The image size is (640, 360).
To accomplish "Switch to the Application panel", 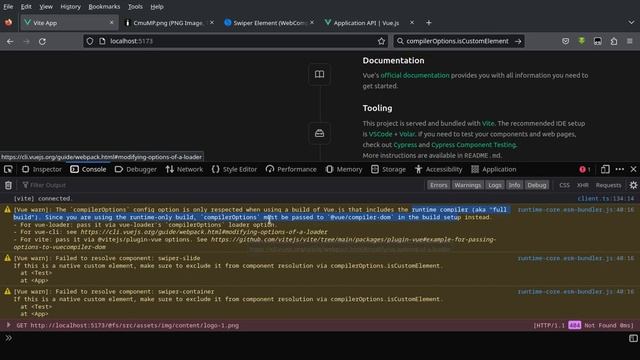I will coord(493,169).
